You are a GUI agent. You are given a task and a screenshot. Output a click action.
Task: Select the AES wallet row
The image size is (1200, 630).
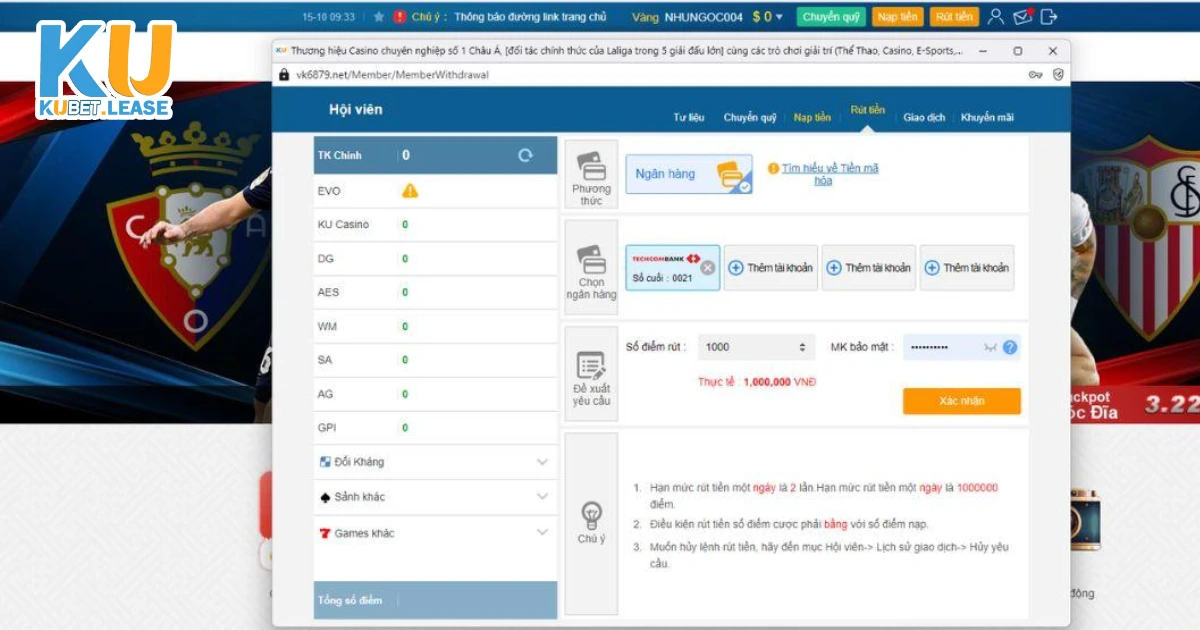(x=435, y=293)
